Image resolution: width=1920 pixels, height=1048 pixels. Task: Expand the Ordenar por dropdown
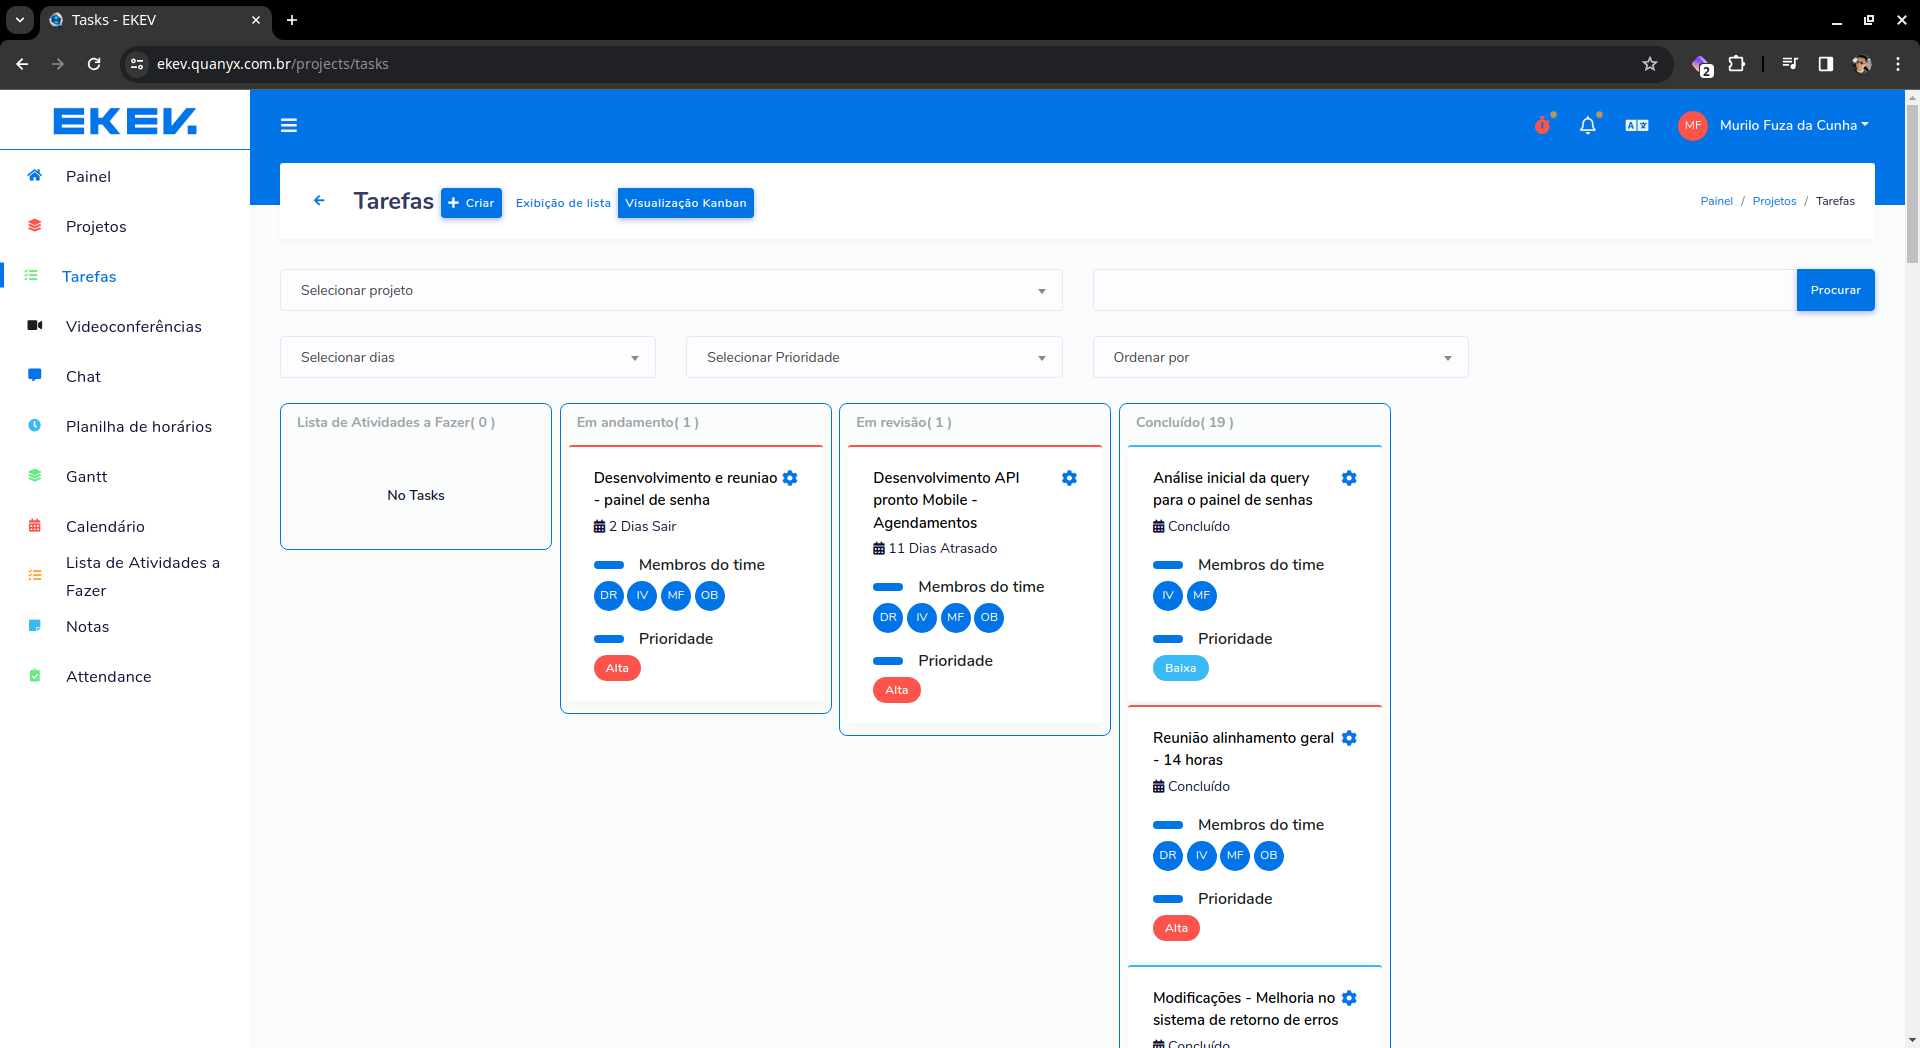click(x=1280, y=357)
